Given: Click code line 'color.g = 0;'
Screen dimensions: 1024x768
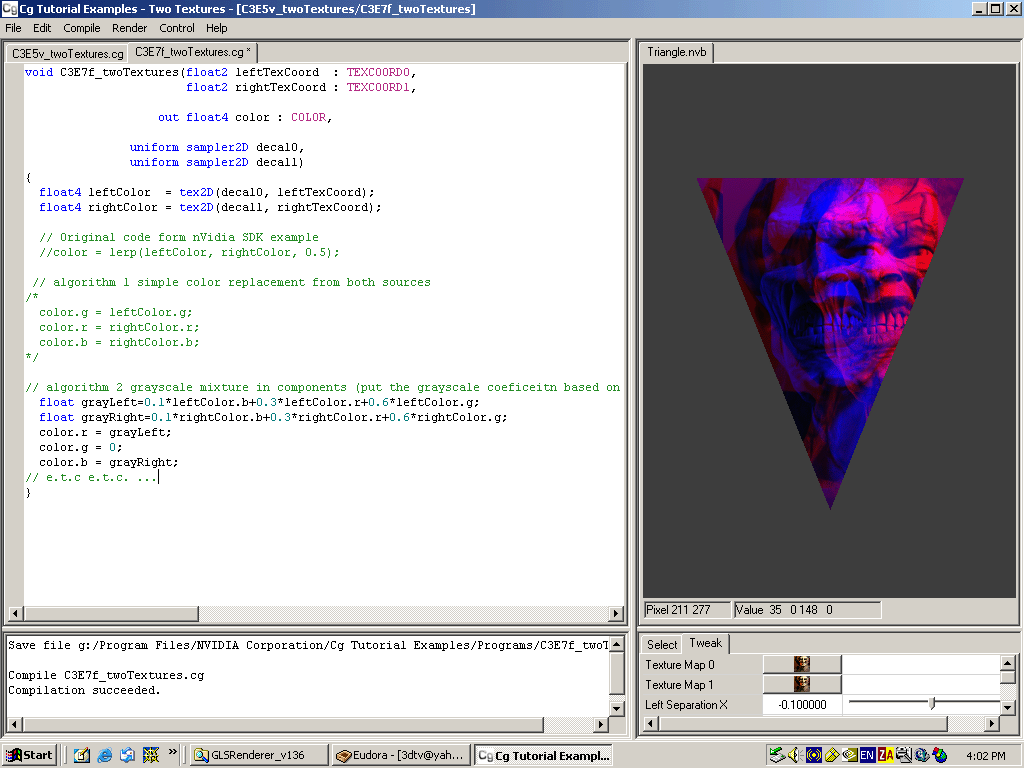Looking at the screenshot, I should tap(80, 447).
